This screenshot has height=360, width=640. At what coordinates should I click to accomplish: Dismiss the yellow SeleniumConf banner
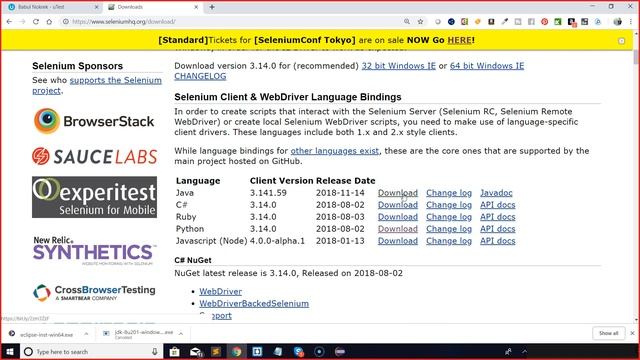[x=621, y=41]
